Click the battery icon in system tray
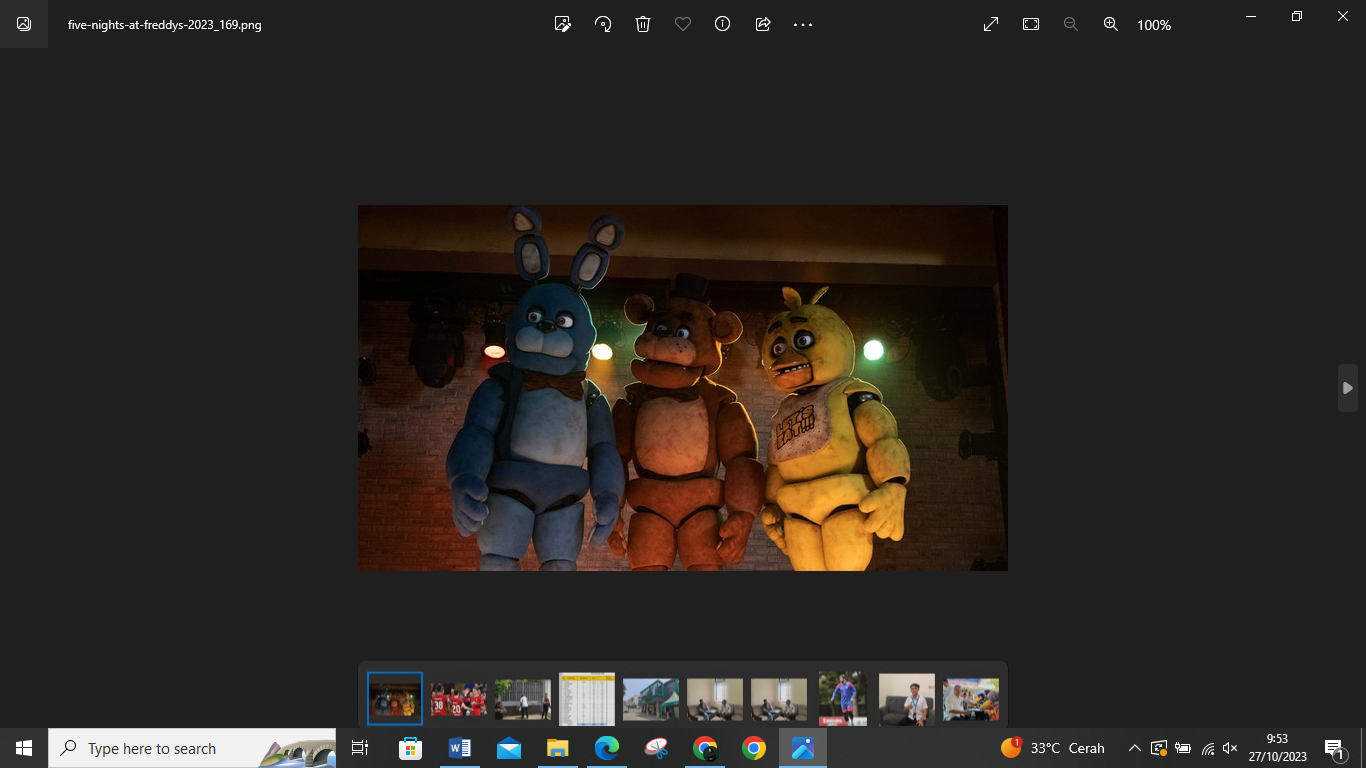The height and width of the screenshot is (768, 1366). [x=1183, y=748]
